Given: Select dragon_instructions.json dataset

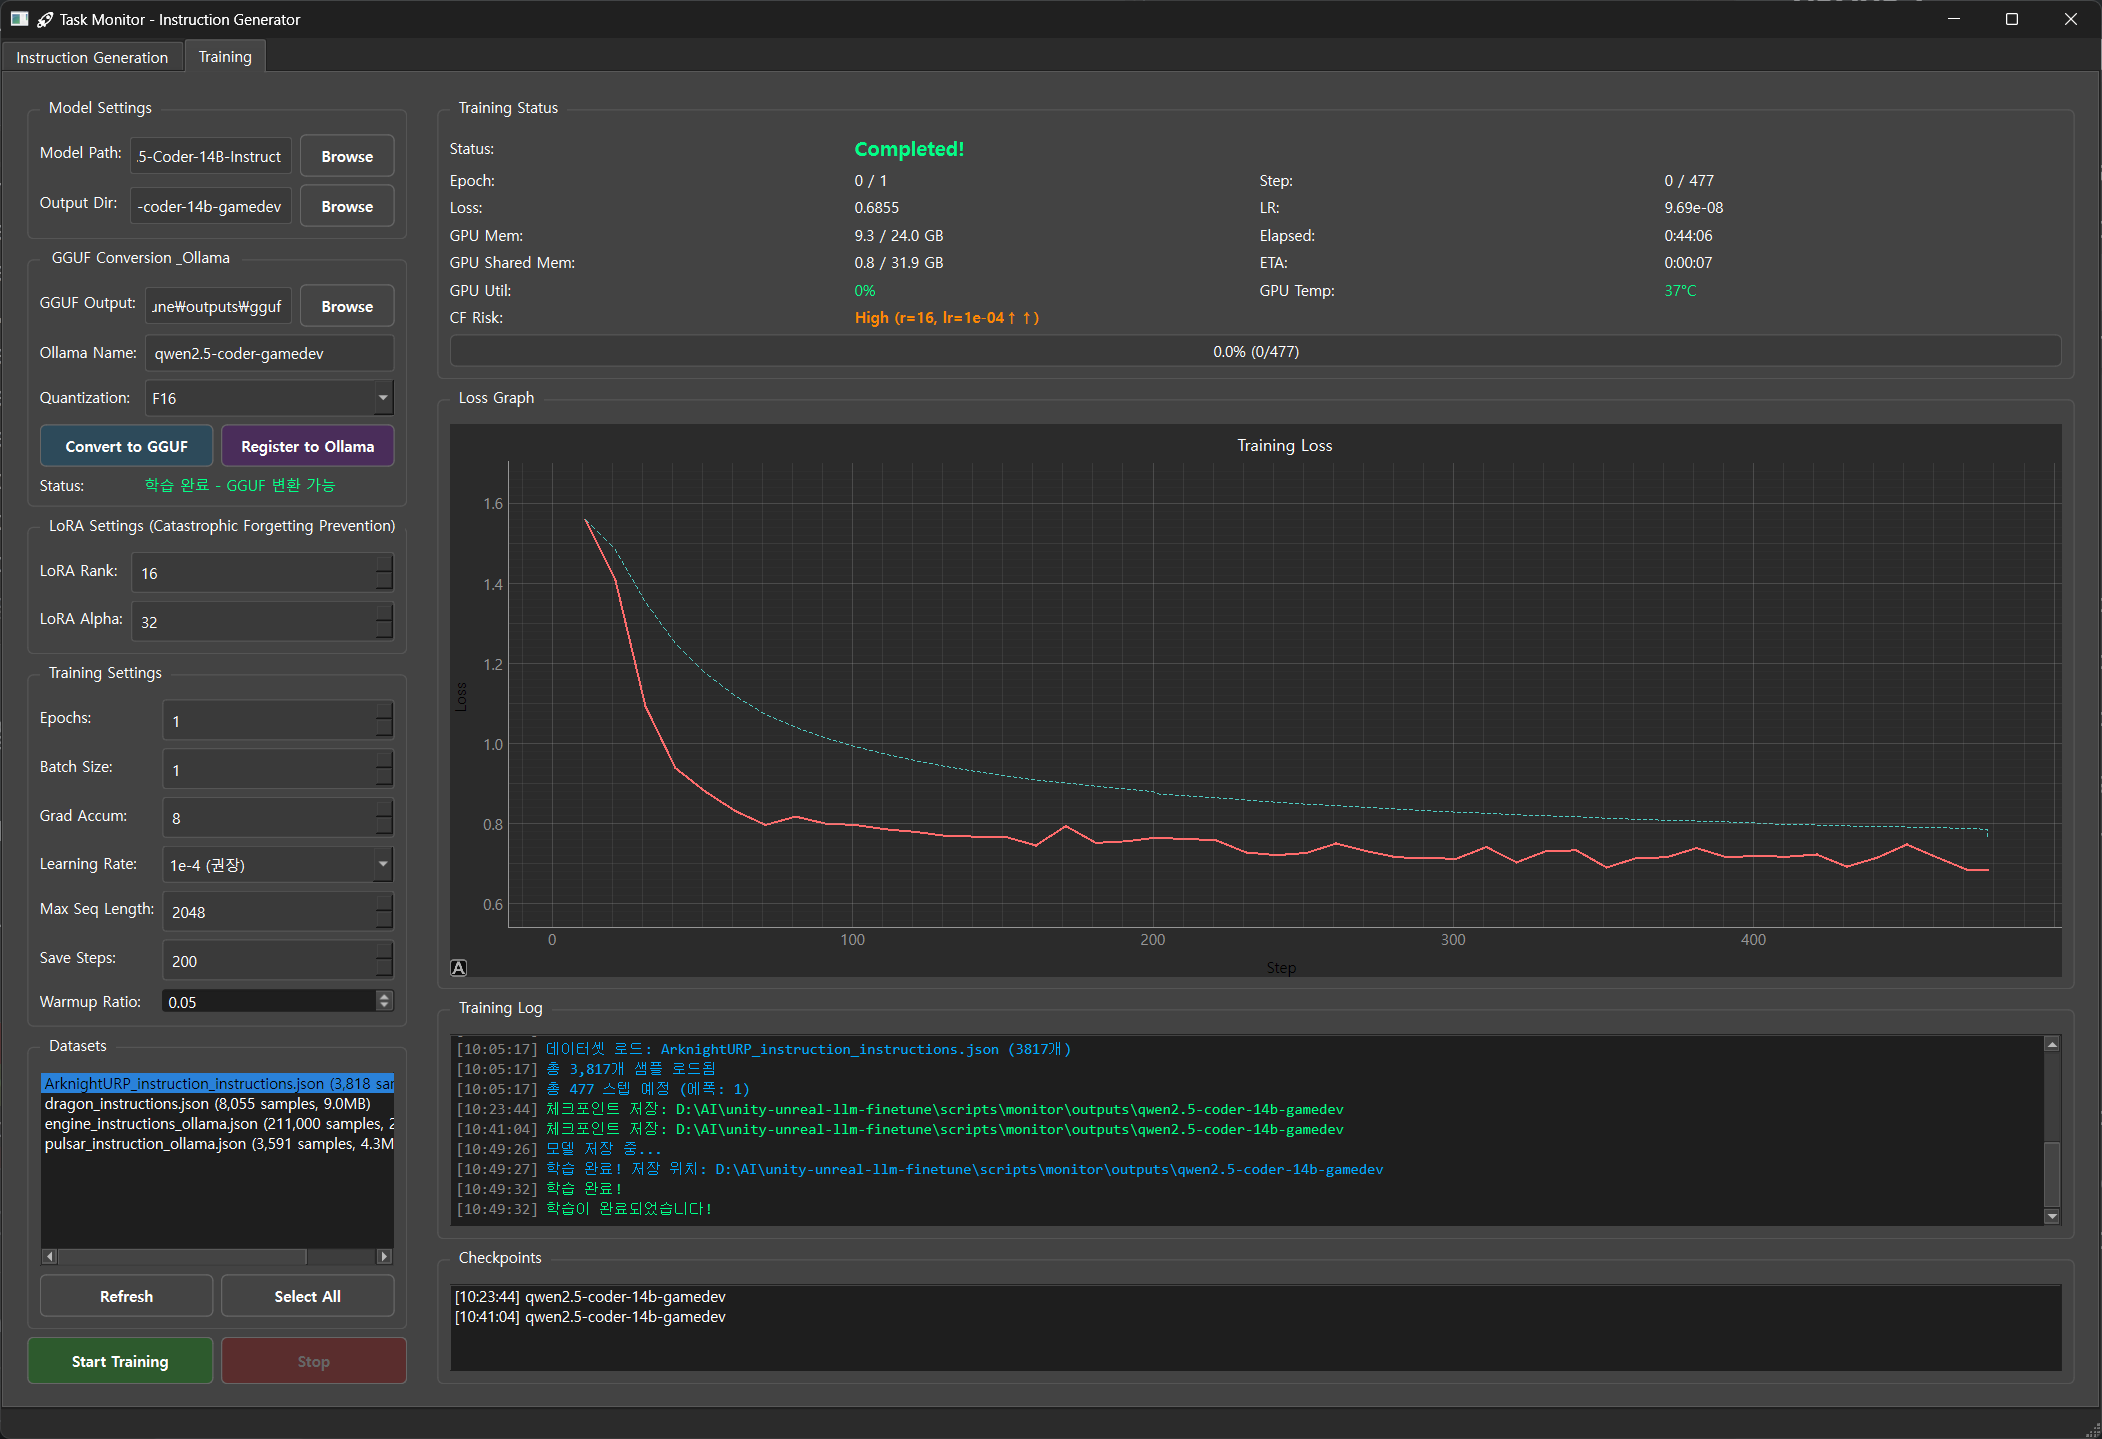Looking at the screenshot, I should pyautogui.click(x=207, y=1104).
